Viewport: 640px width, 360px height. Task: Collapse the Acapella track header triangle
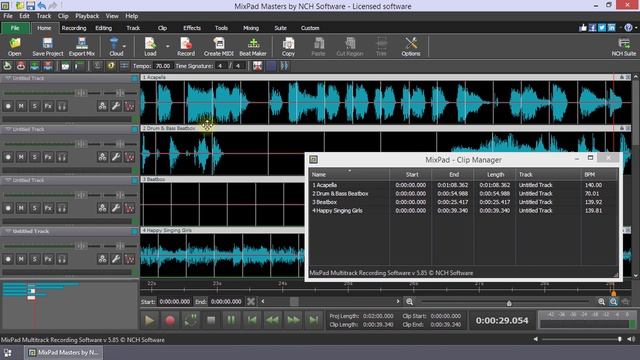pyautogui.click(x=7, y=78)
